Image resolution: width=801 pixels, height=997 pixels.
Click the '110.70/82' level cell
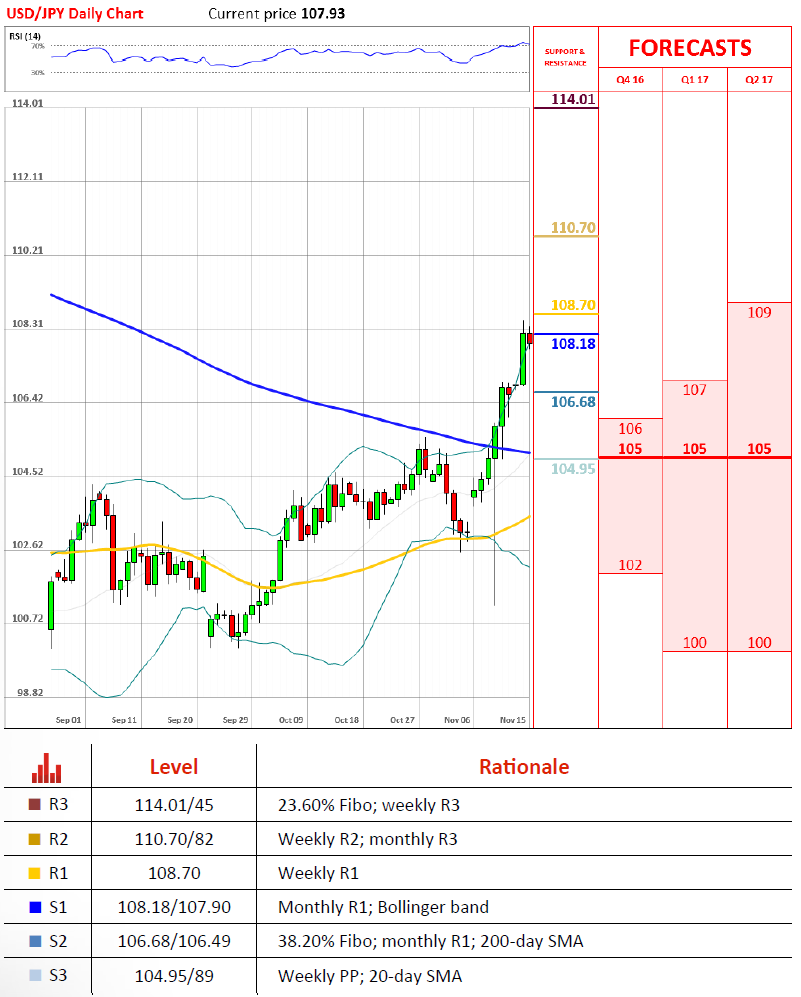(x=174, y=839)
